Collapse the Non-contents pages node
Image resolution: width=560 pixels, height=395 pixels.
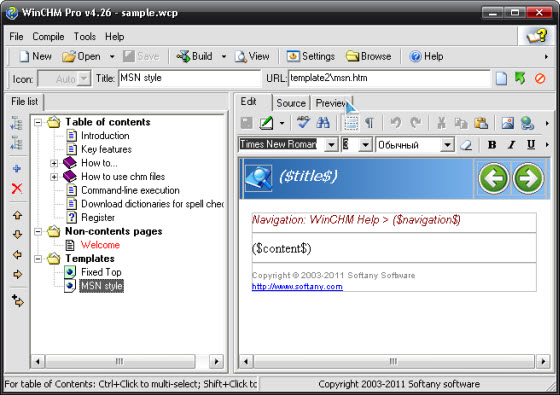[38, 232]
